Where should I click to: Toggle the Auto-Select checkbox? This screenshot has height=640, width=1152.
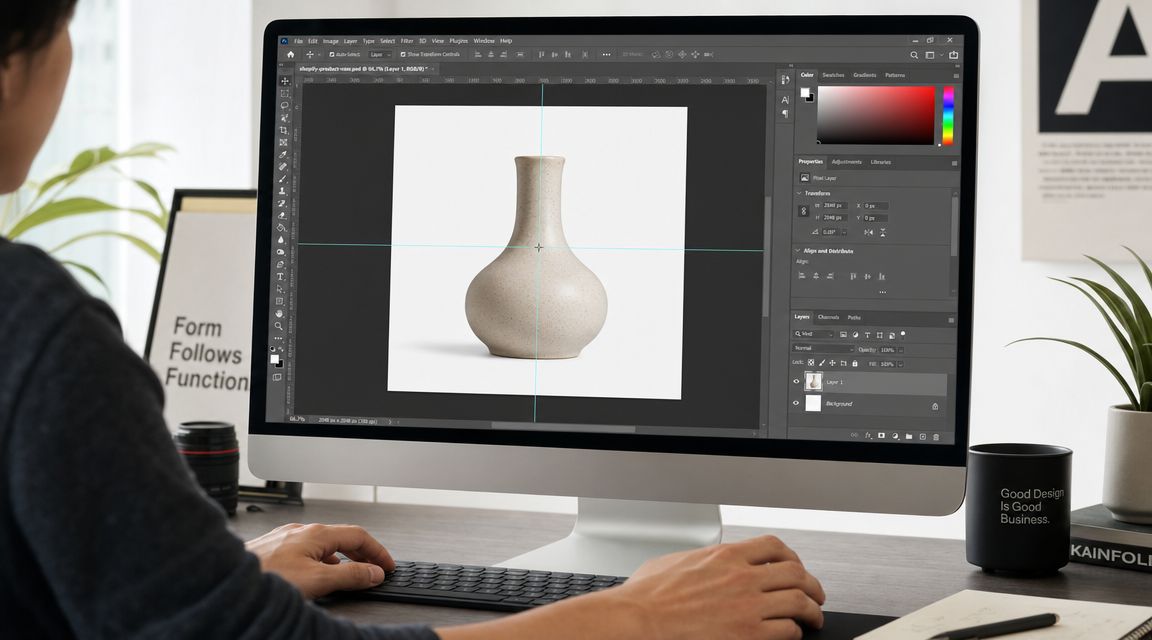point(332,54)
